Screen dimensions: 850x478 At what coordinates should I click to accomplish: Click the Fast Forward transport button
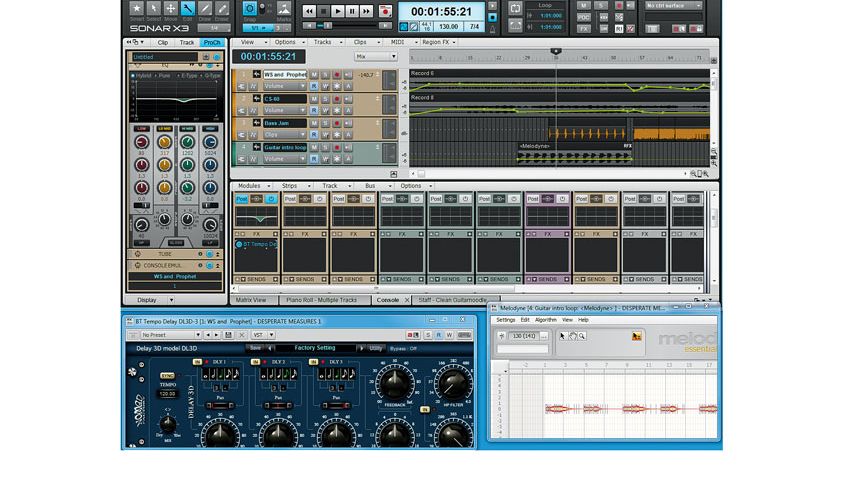point(366,11)
